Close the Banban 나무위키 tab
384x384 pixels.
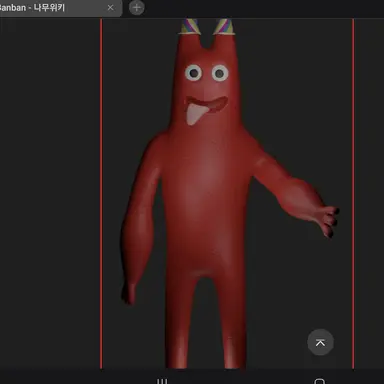(110, 8)
